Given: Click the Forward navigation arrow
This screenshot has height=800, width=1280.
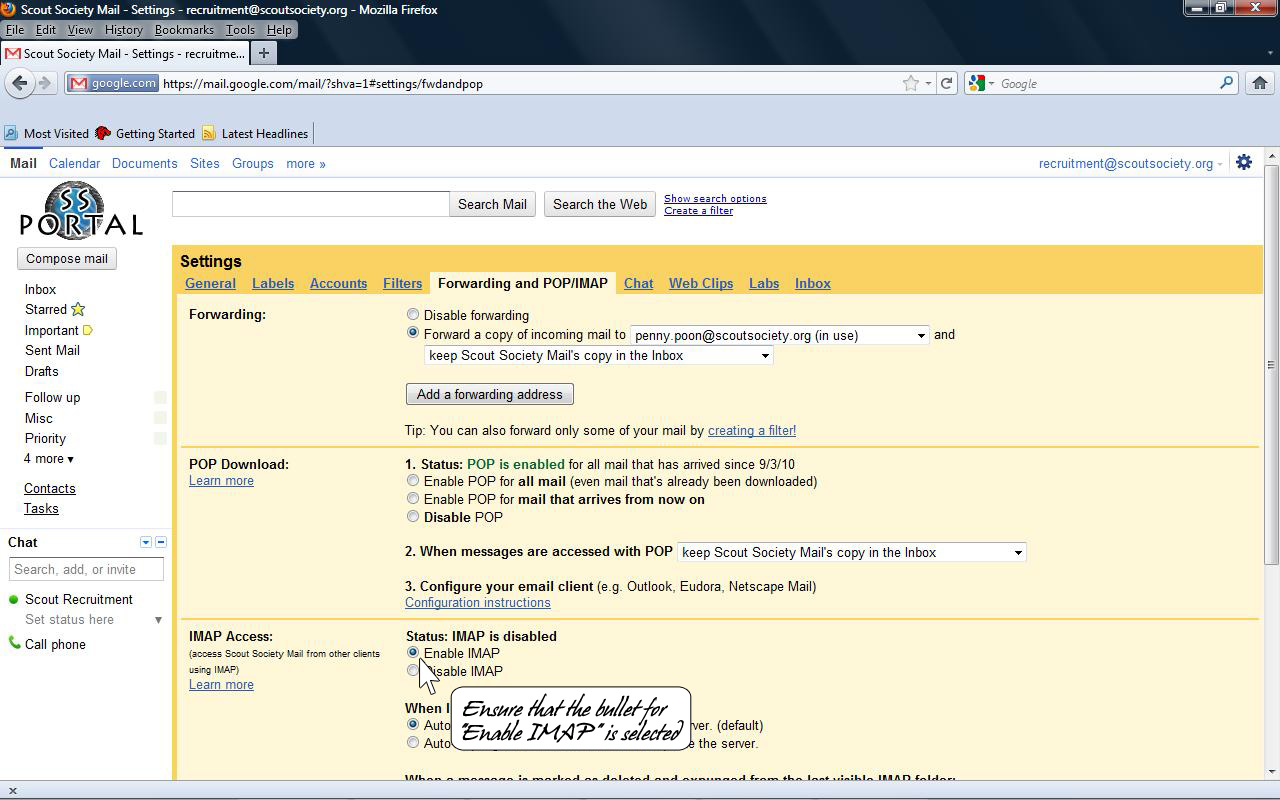Looking at the screenshot, I should 44,83.
